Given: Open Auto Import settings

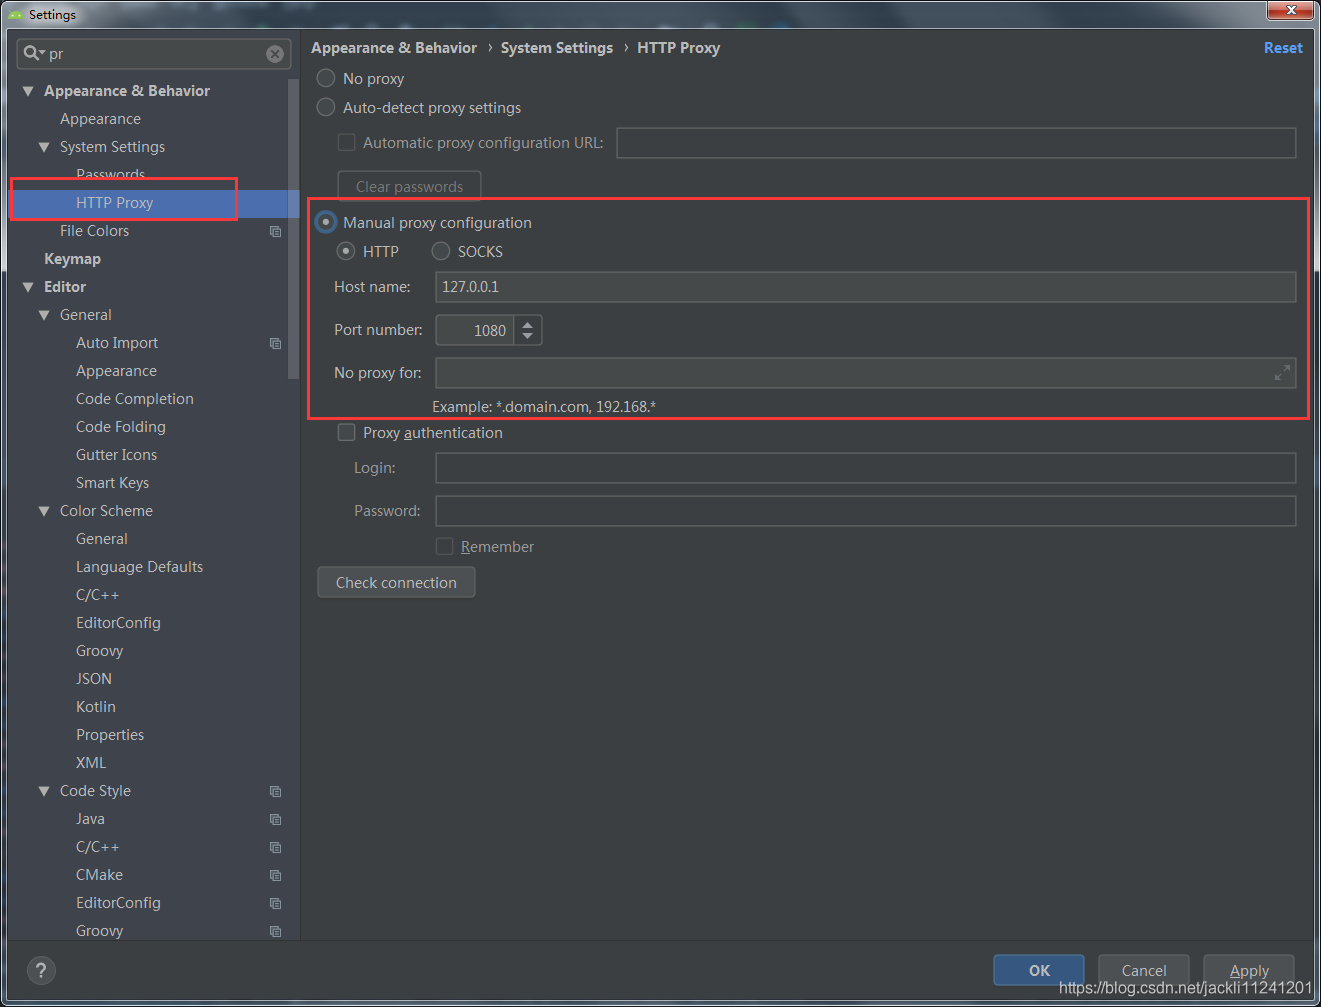Looking at the screenshot, I should (117, 343).
